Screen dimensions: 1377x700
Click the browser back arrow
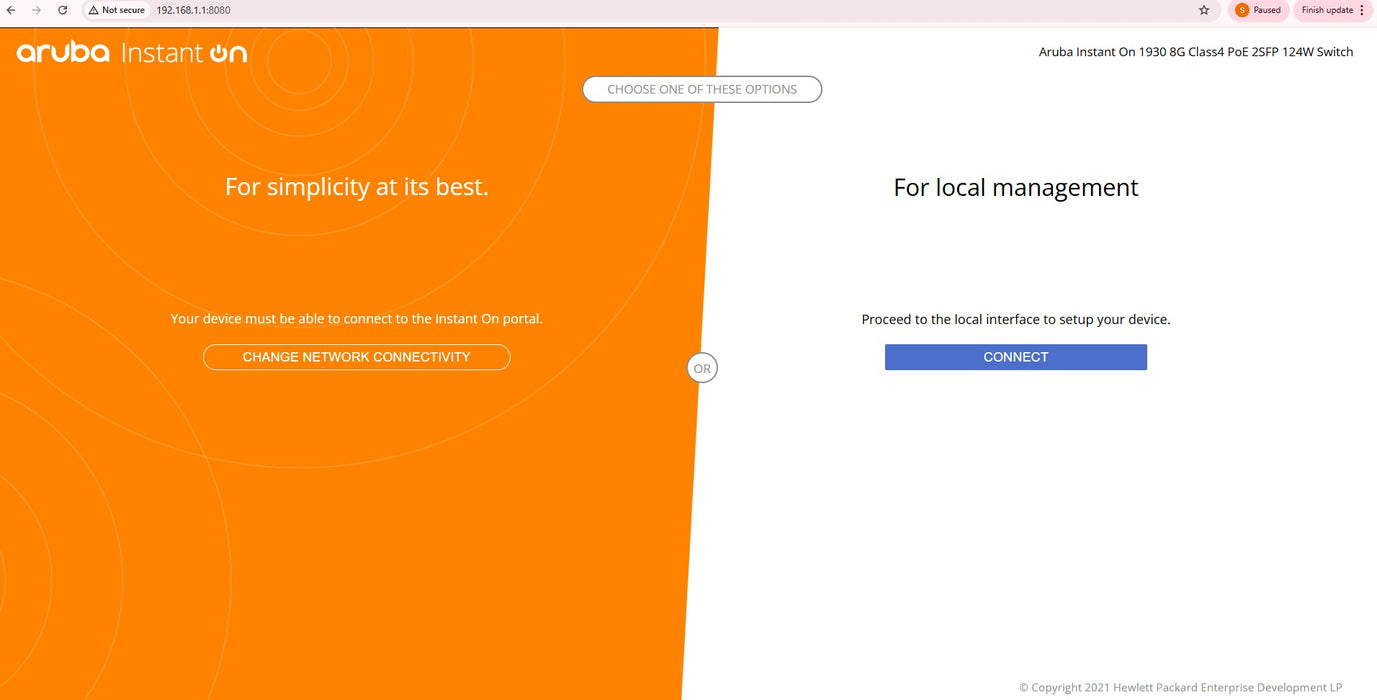(x=11, y=10)
